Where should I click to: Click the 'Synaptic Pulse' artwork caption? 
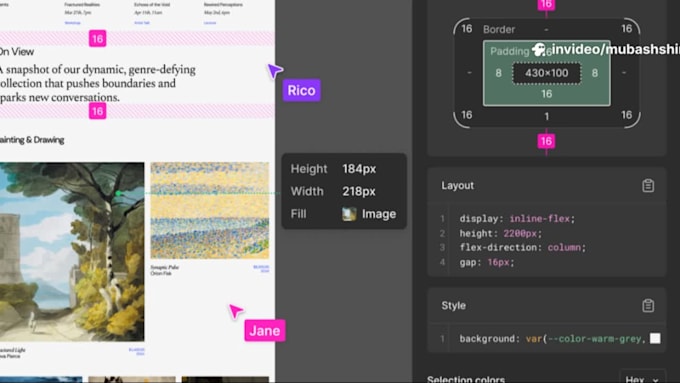click(x=164, y=267)
